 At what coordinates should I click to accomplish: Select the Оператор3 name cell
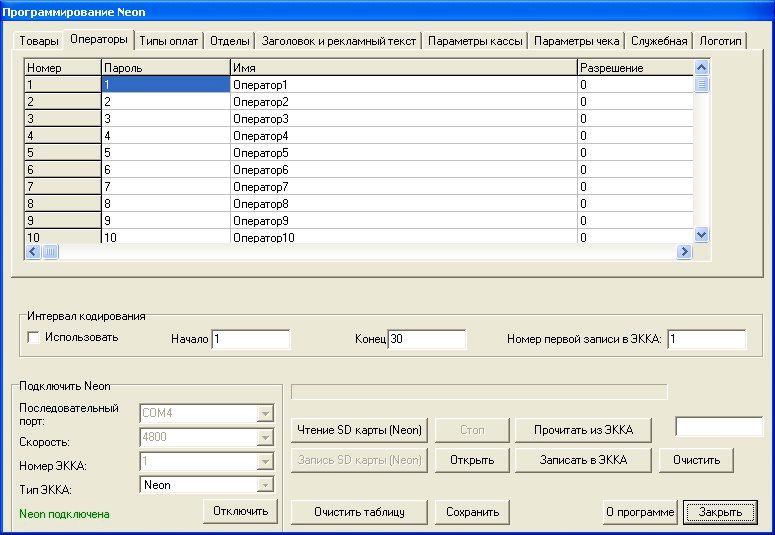pos(404,119)
